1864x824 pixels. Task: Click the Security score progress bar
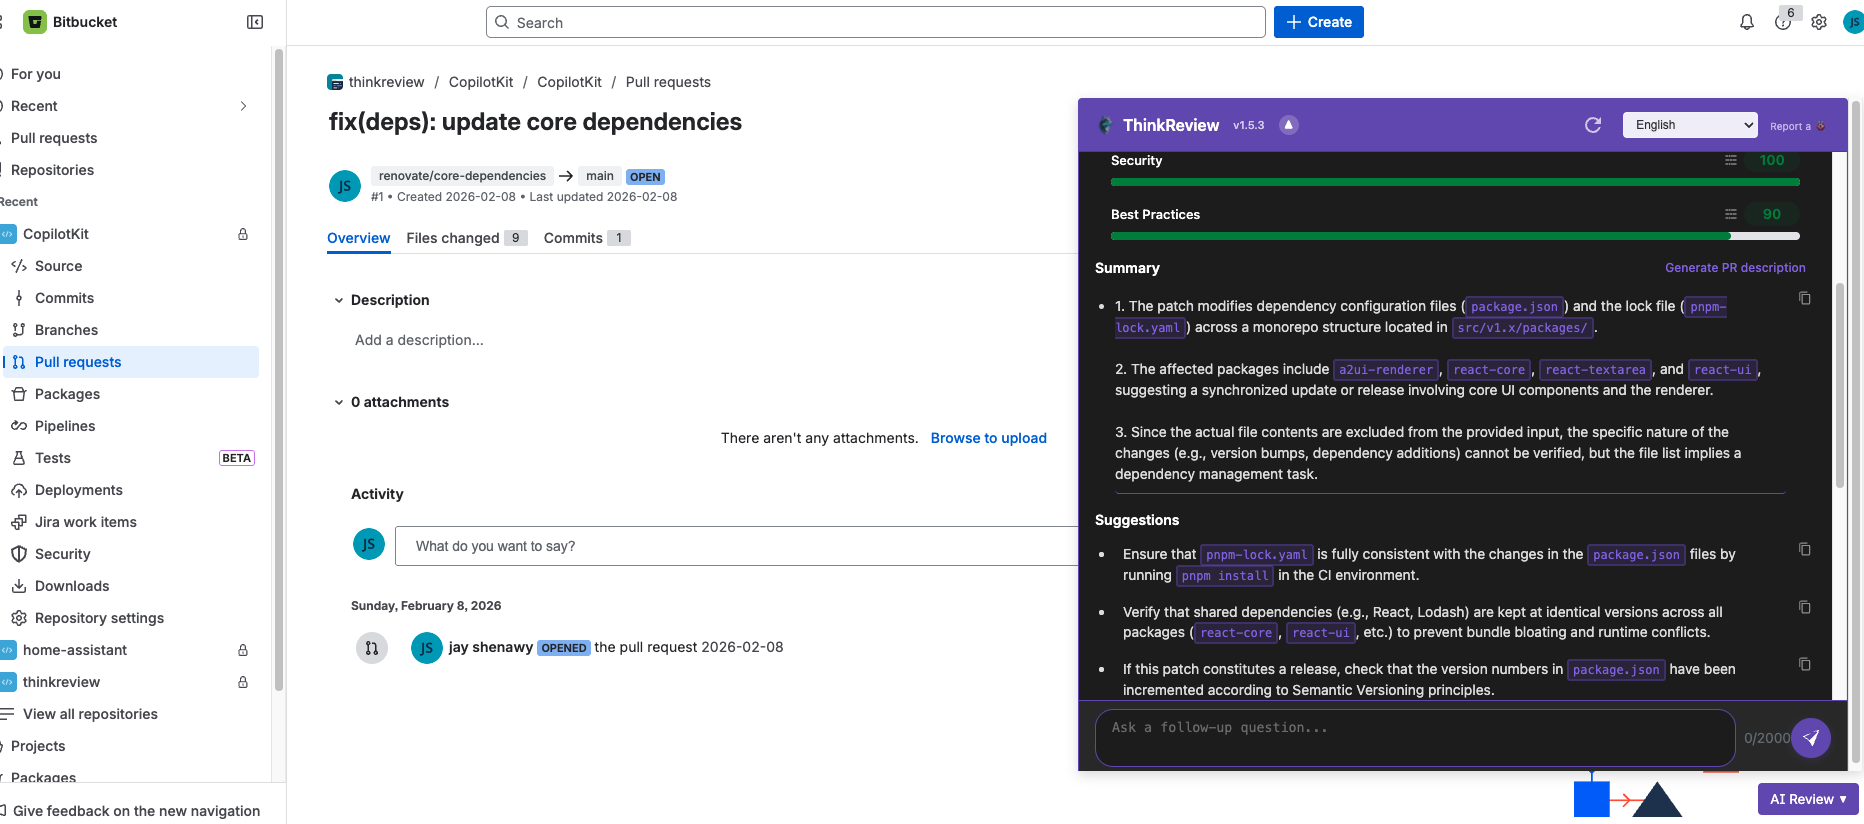tap(1455, 182)
